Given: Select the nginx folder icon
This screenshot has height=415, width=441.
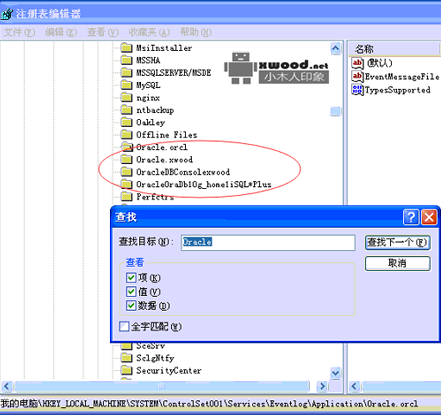Looking at the screenshot, I should (x=126, y=98).
